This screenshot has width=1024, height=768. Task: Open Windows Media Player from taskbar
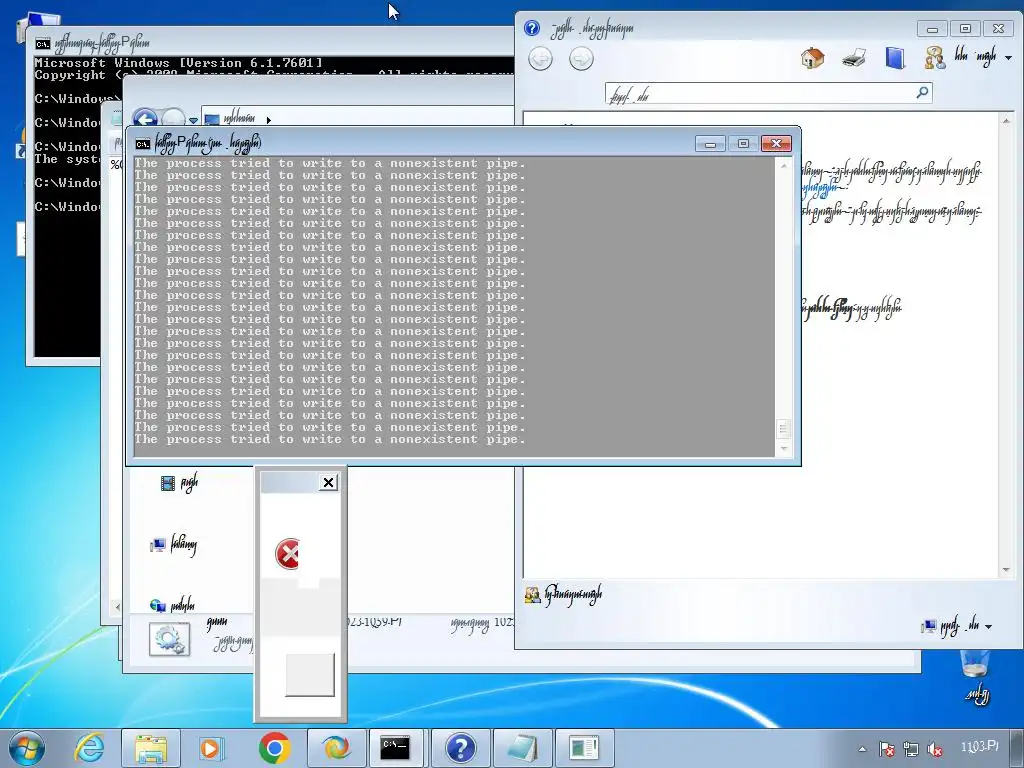212,748
